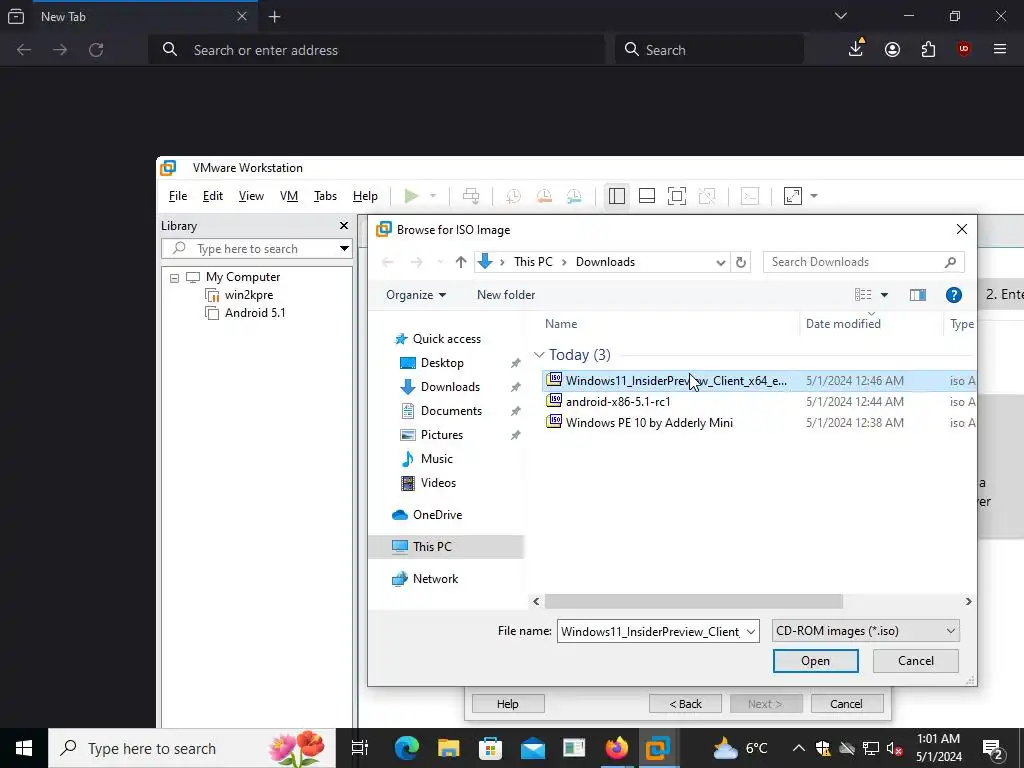
Task: Open the File name combo box dropdown
Action: tap(750, 632)
